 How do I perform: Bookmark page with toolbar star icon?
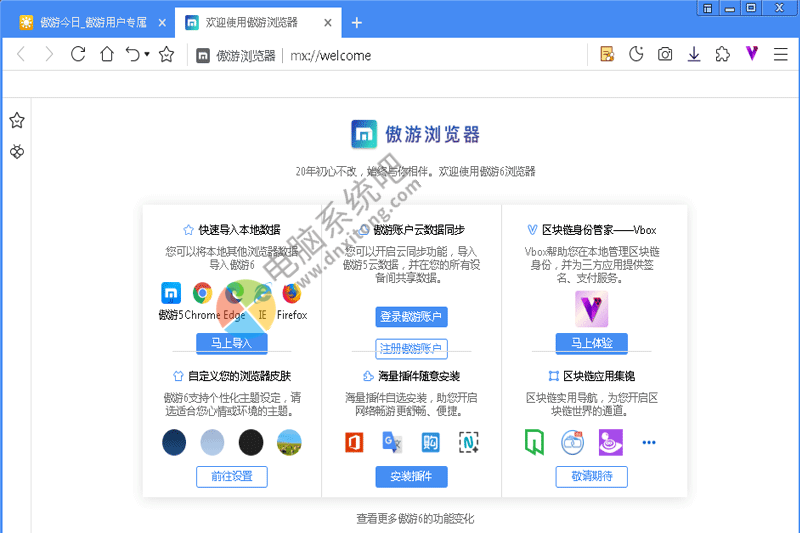[166, 54]
